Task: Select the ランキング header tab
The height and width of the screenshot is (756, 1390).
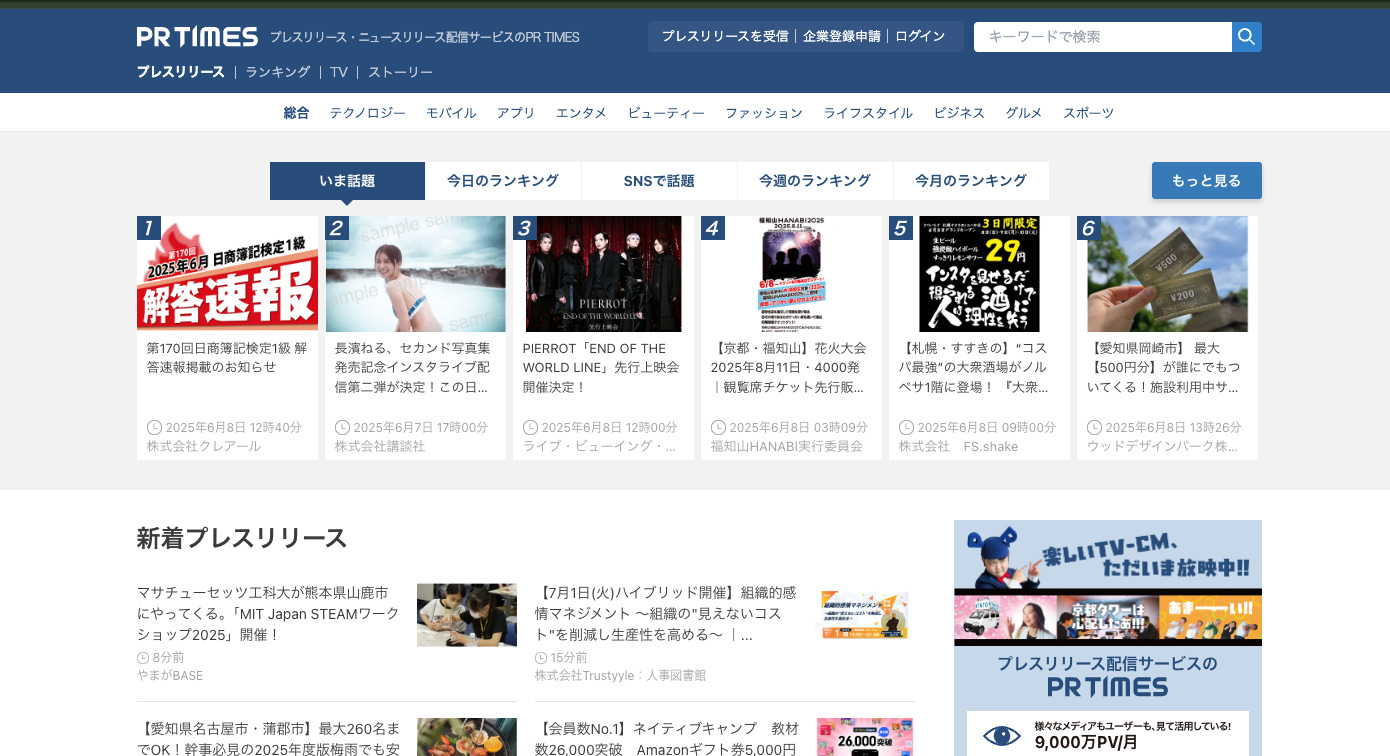Action: pos(278,72)
